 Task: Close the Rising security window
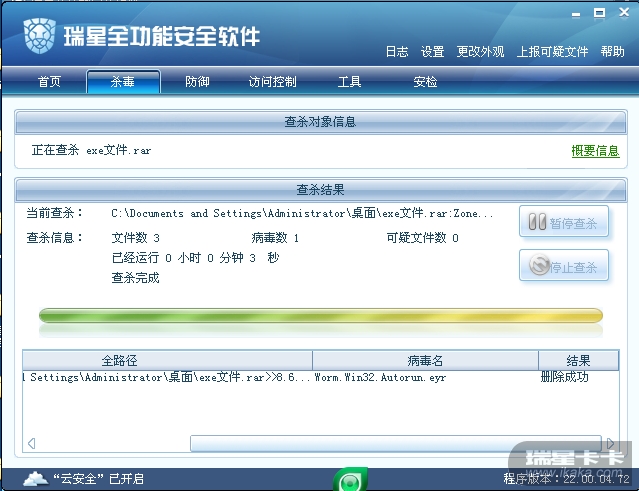(624, 13)
